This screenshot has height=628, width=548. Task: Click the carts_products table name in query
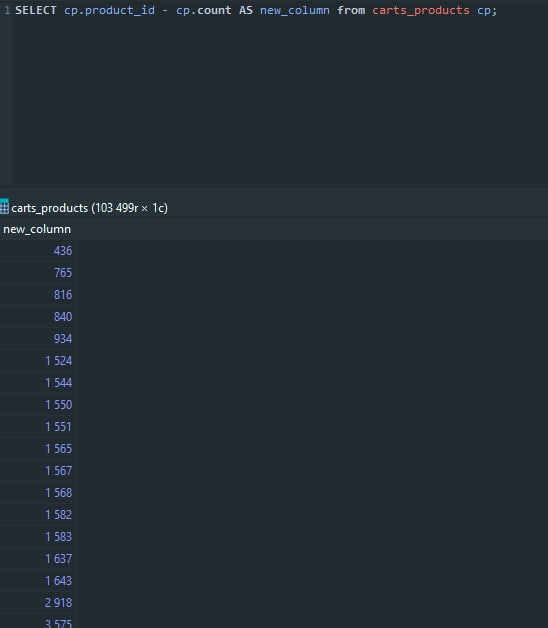click(421, 10)
